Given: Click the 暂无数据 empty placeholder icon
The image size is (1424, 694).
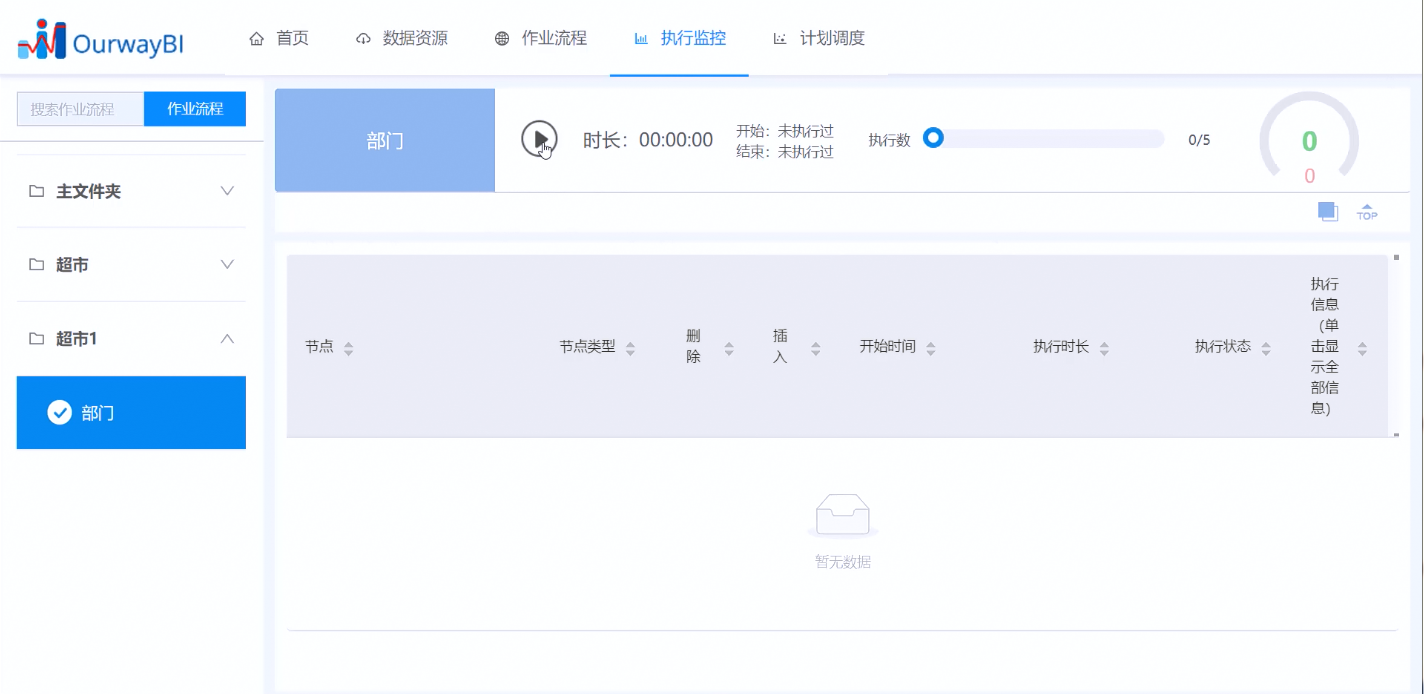Looking at the screenshot, I should point(842,514).
